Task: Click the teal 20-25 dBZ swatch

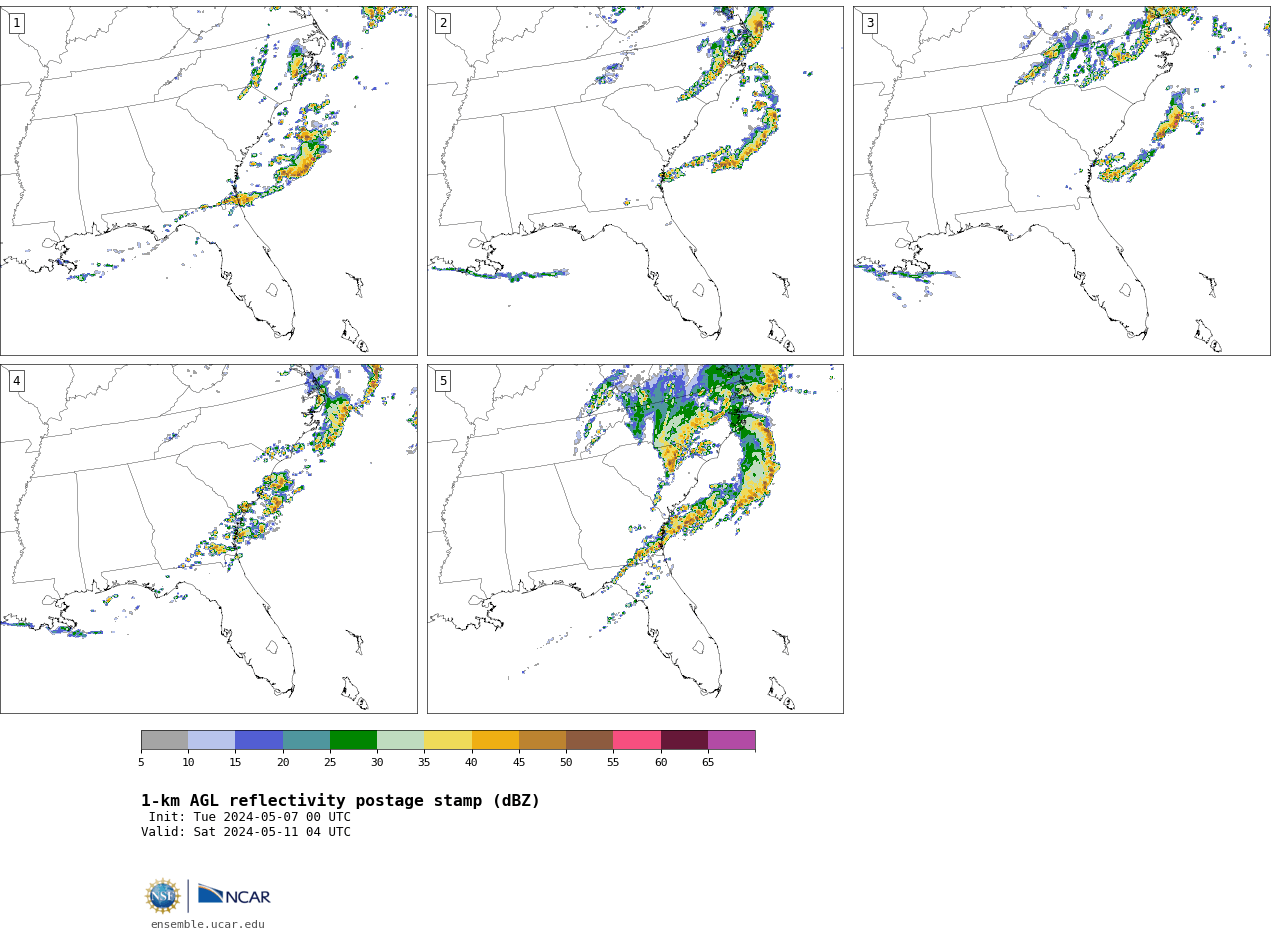Action: [306, 740]
